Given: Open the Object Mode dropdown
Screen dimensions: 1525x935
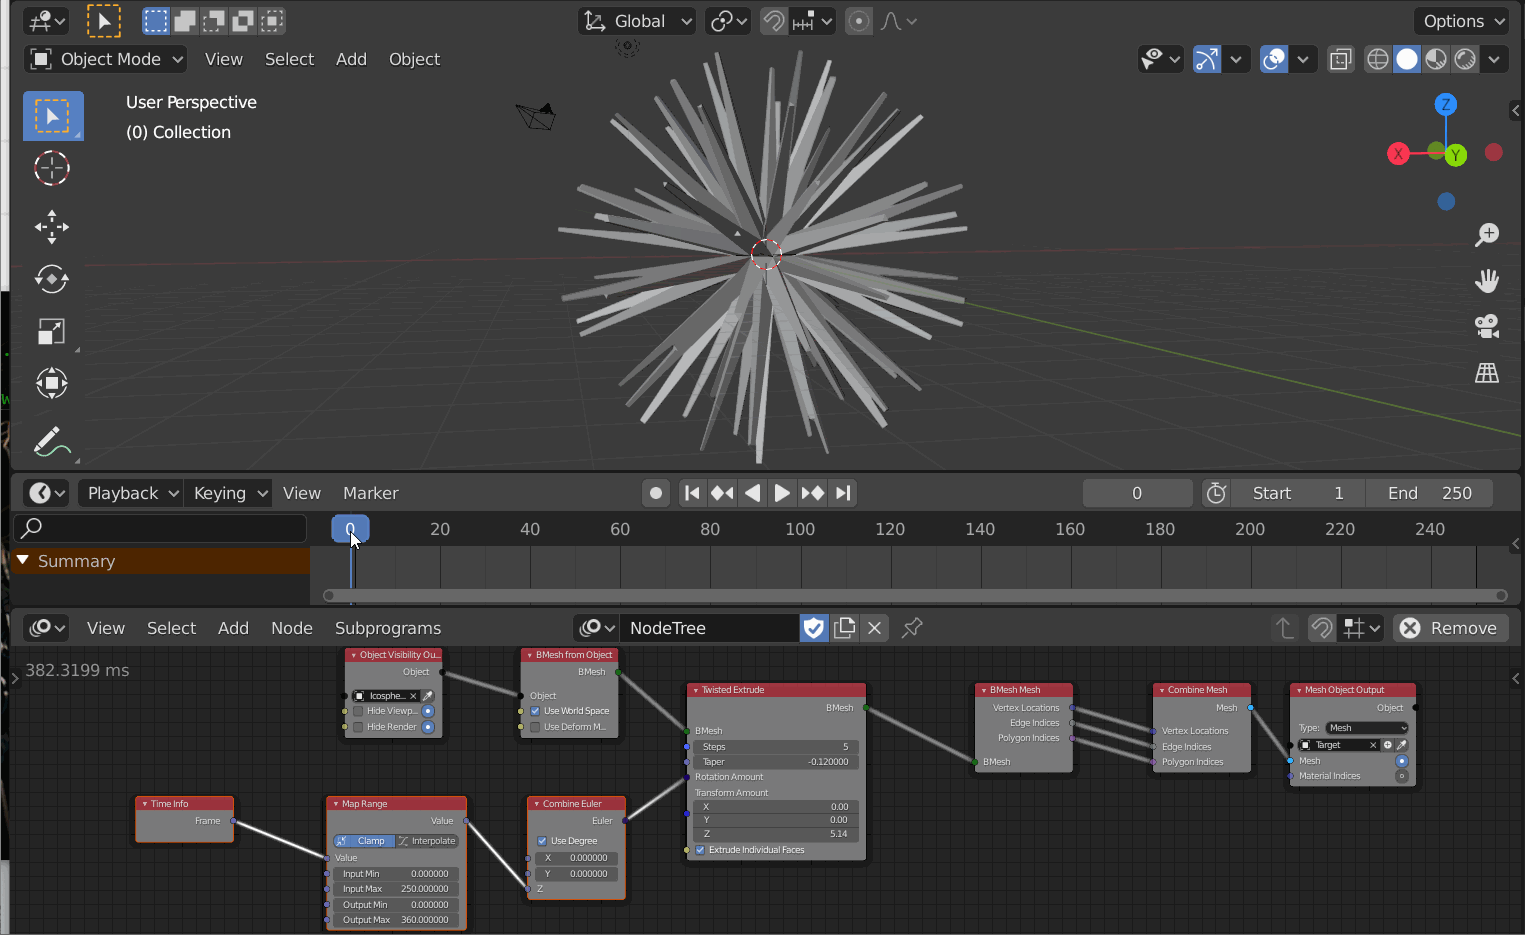Looking at the screenshot, I should click(x=105, y=58).
